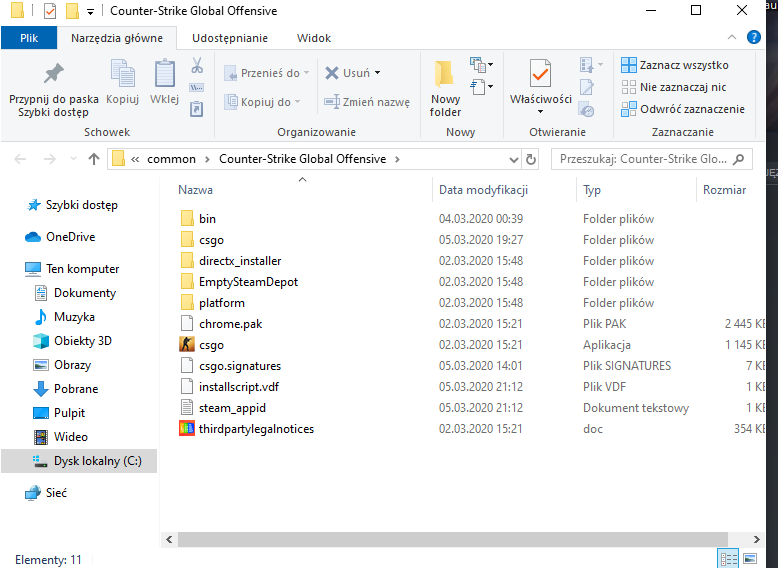Click Nie zaznaczaj nic
Screen dimensions: 778x568
click(674, 87)
